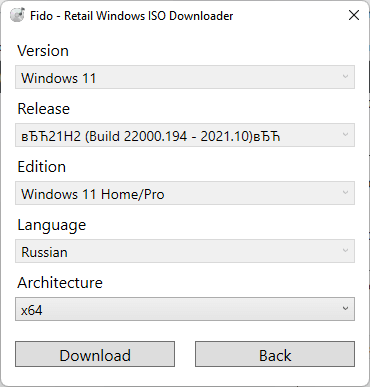370x387 pixels.
Task: Click the Edition label text
Action: tap(42, 167)
